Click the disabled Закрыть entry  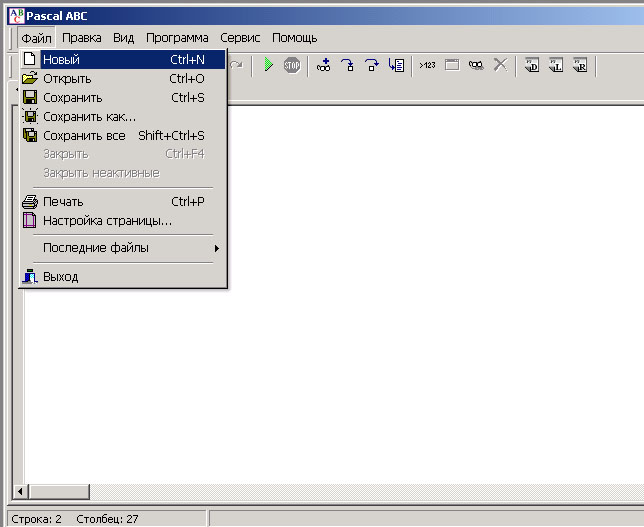(123, 154)
